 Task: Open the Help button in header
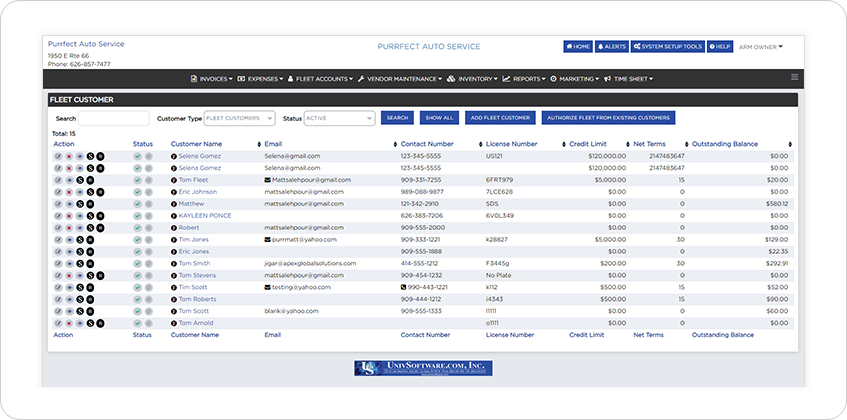(720, 47)
